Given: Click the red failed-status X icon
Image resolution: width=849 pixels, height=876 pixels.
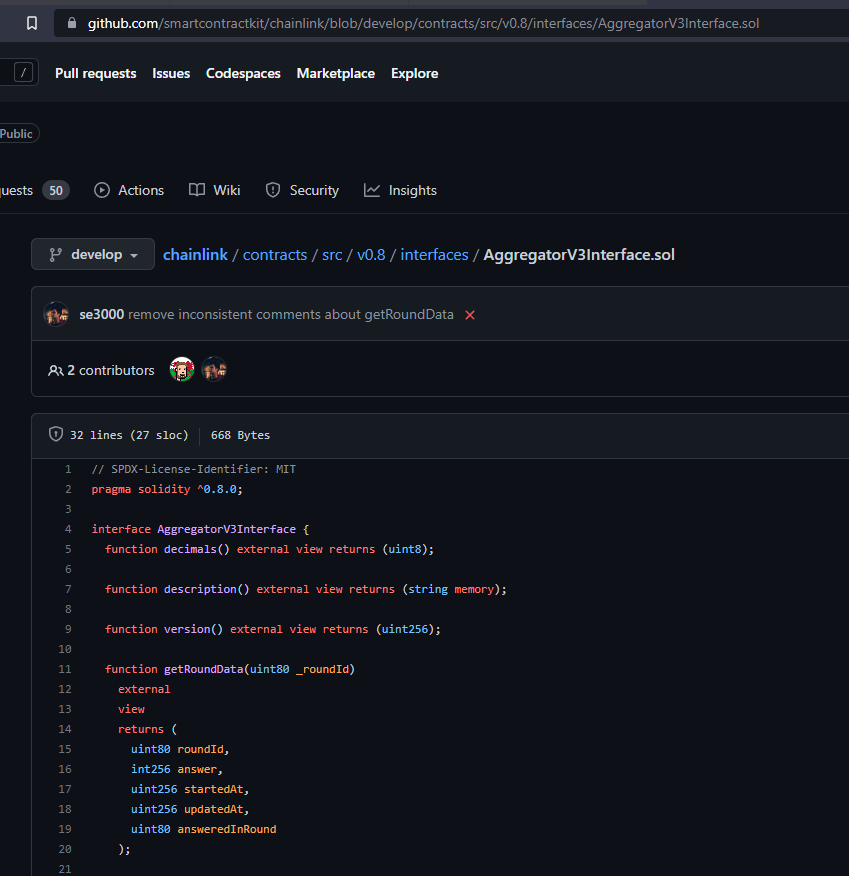Looking at the screenshot, I should (470, 315).
